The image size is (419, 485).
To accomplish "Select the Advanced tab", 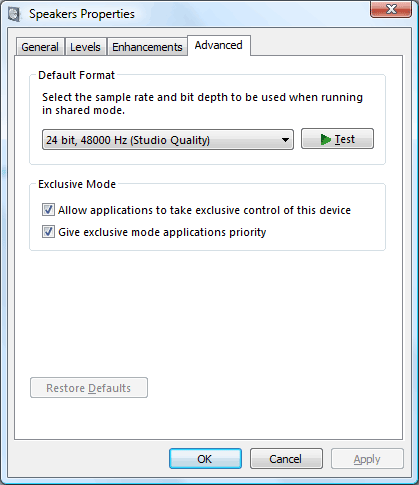I will (219, 45).
